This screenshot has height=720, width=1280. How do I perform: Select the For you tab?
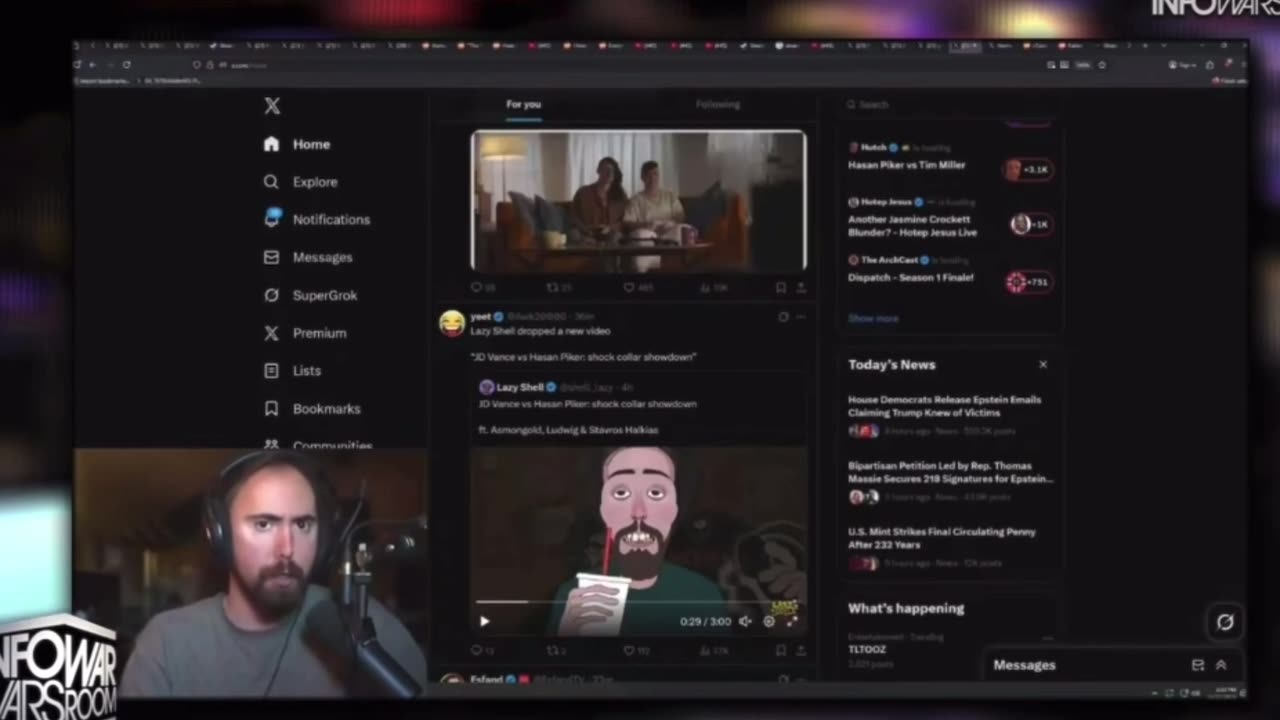[x=523, y=105]
